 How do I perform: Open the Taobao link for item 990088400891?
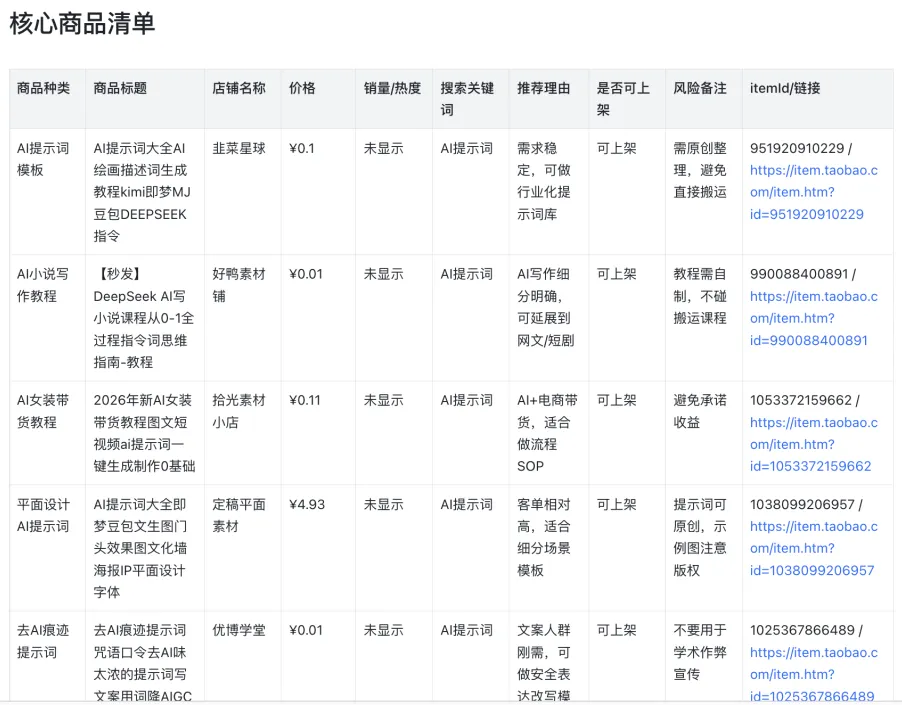coord(813,318)
